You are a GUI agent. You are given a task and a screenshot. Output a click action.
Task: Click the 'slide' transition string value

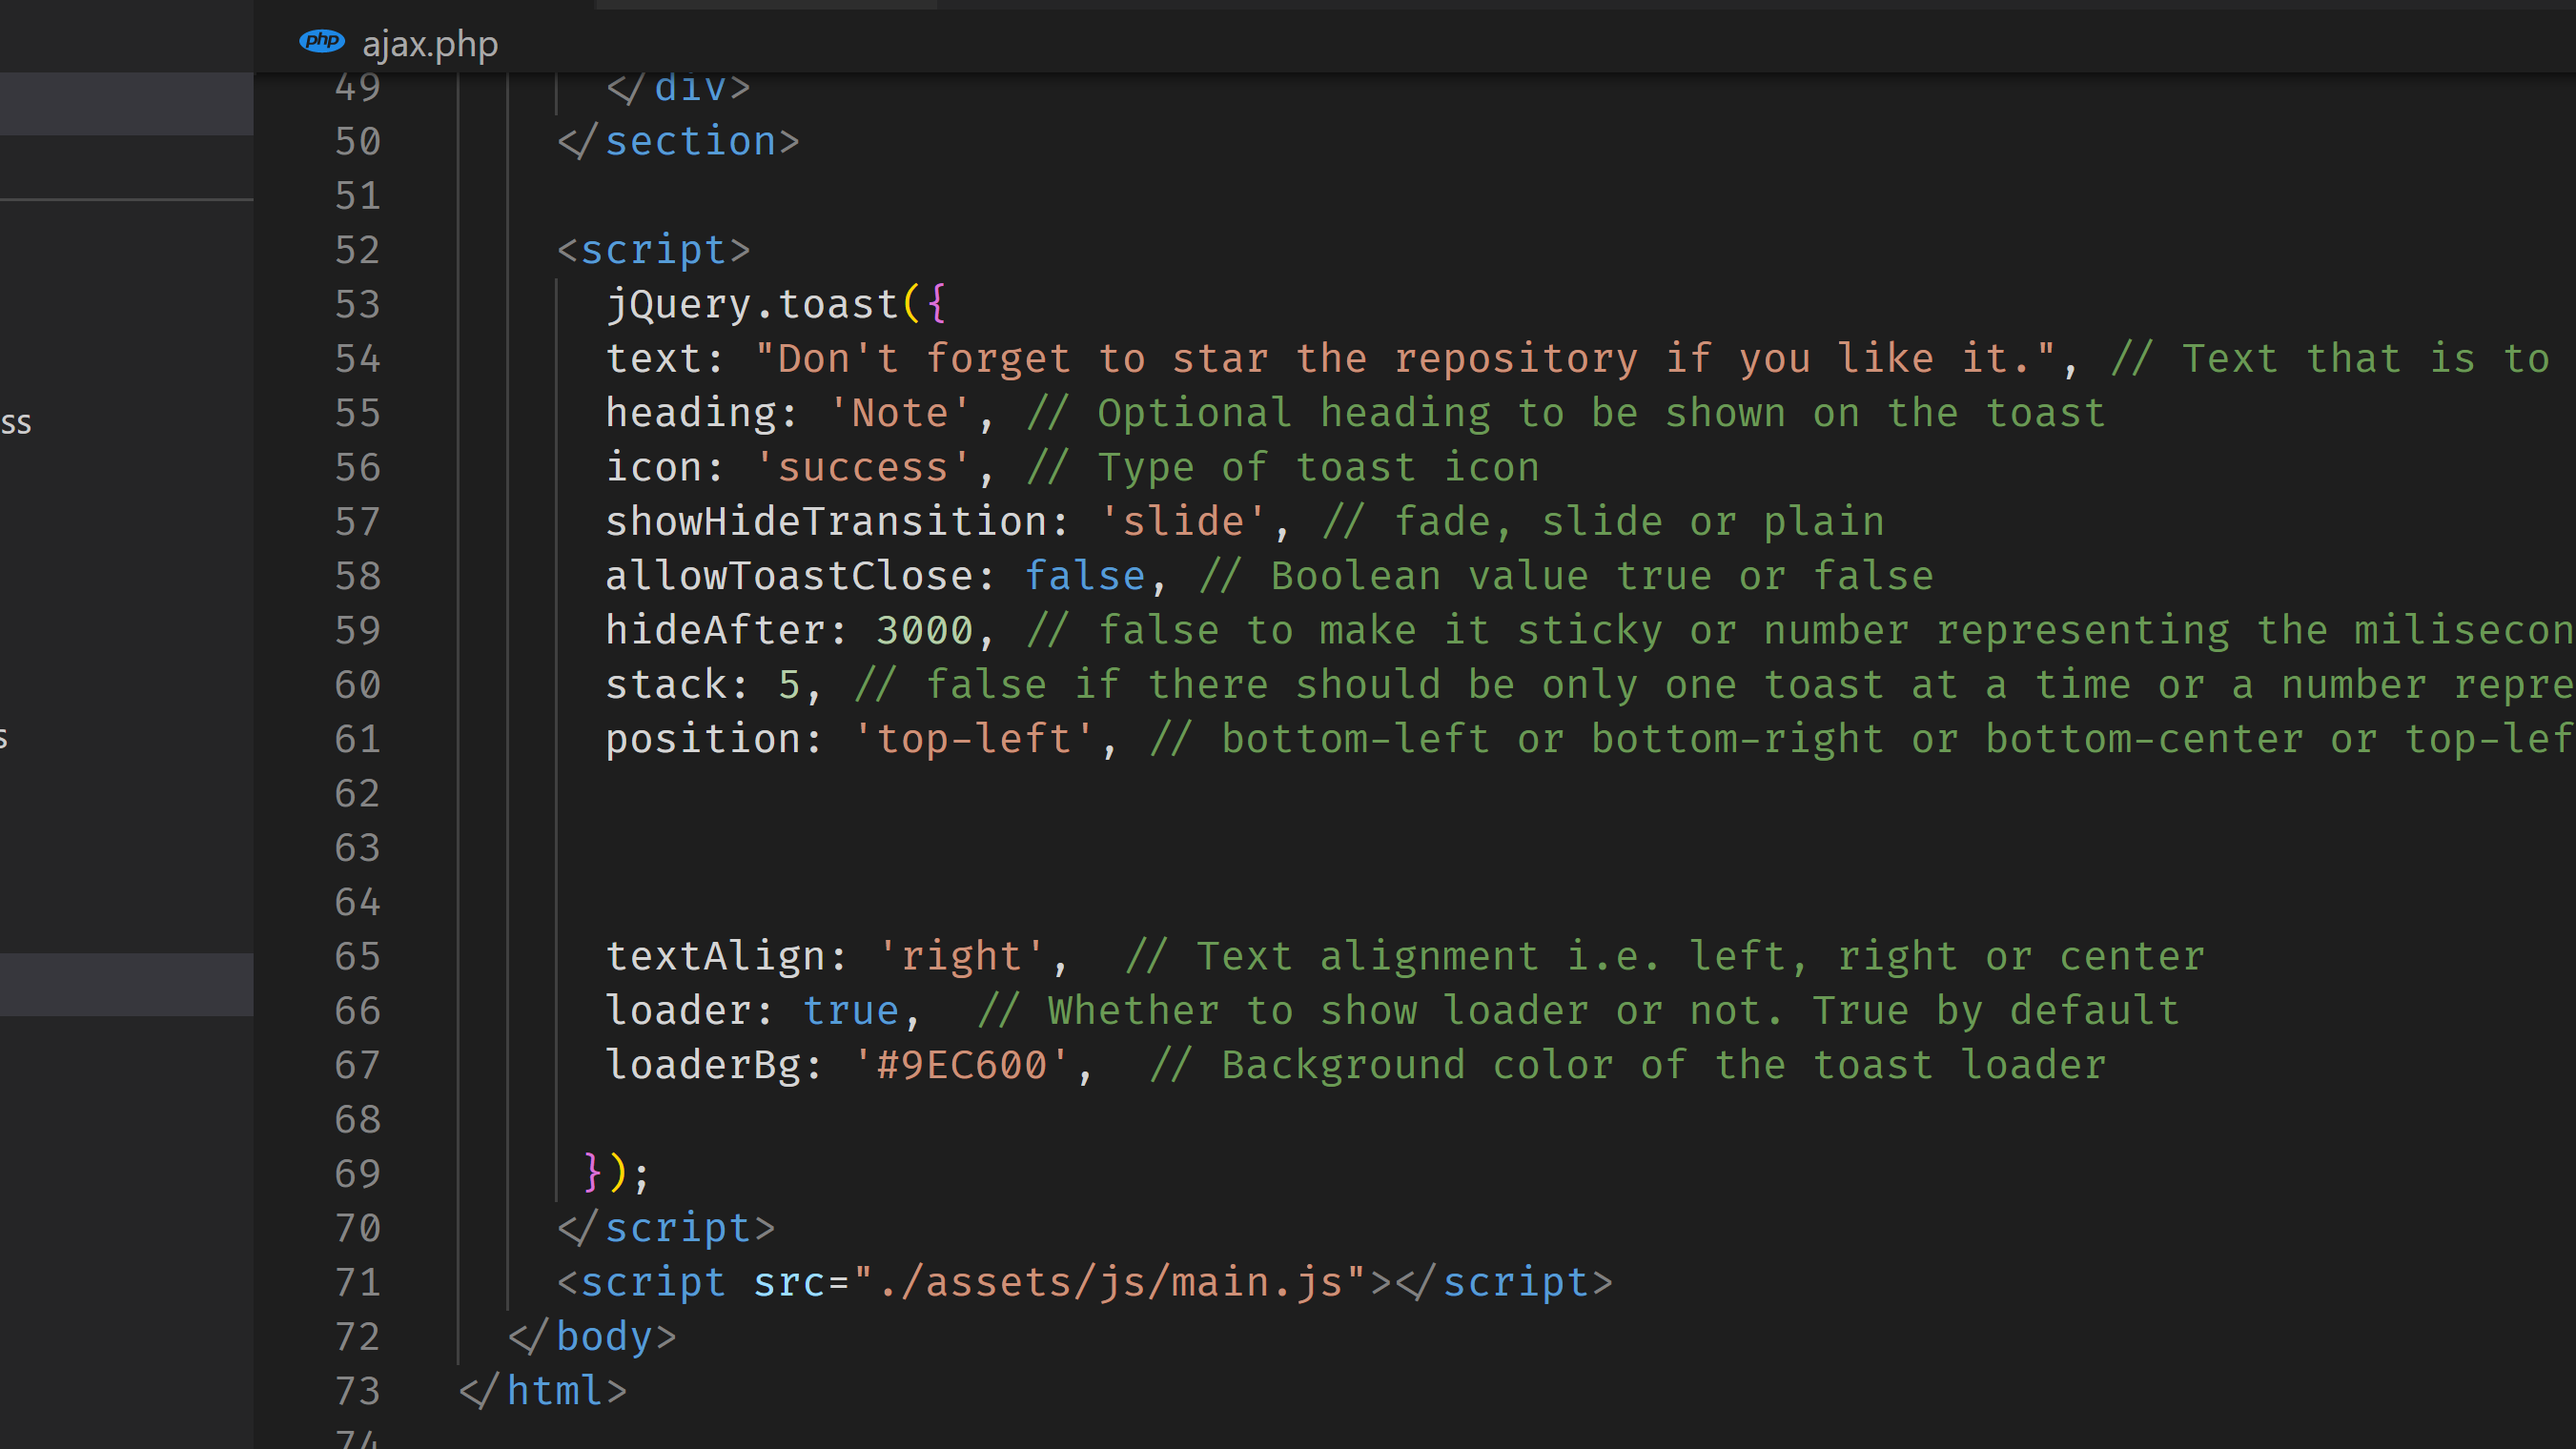pos(1183,522)
